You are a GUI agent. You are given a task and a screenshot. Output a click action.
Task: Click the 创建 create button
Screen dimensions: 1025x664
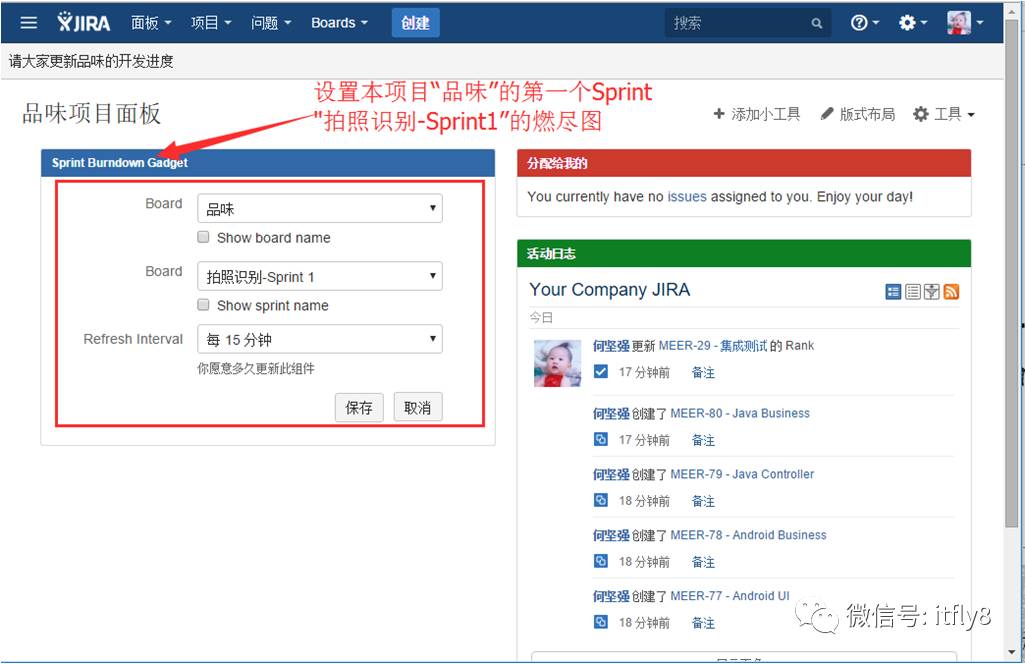point(416,23)
